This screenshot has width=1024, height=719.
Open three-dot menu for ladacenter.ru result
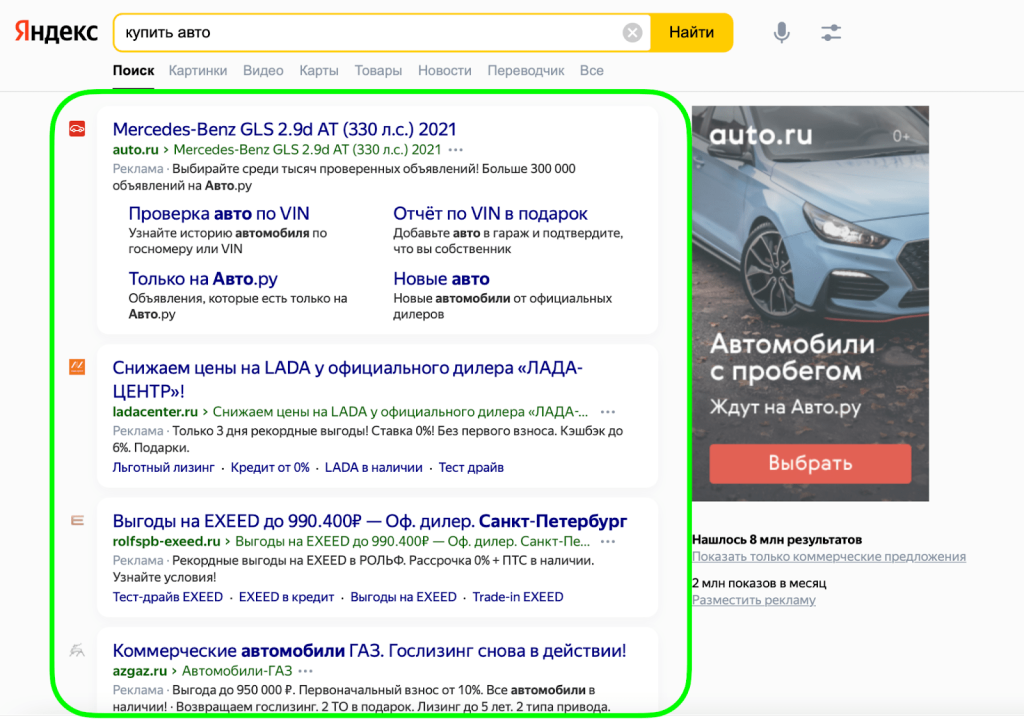tap(608, 412)
